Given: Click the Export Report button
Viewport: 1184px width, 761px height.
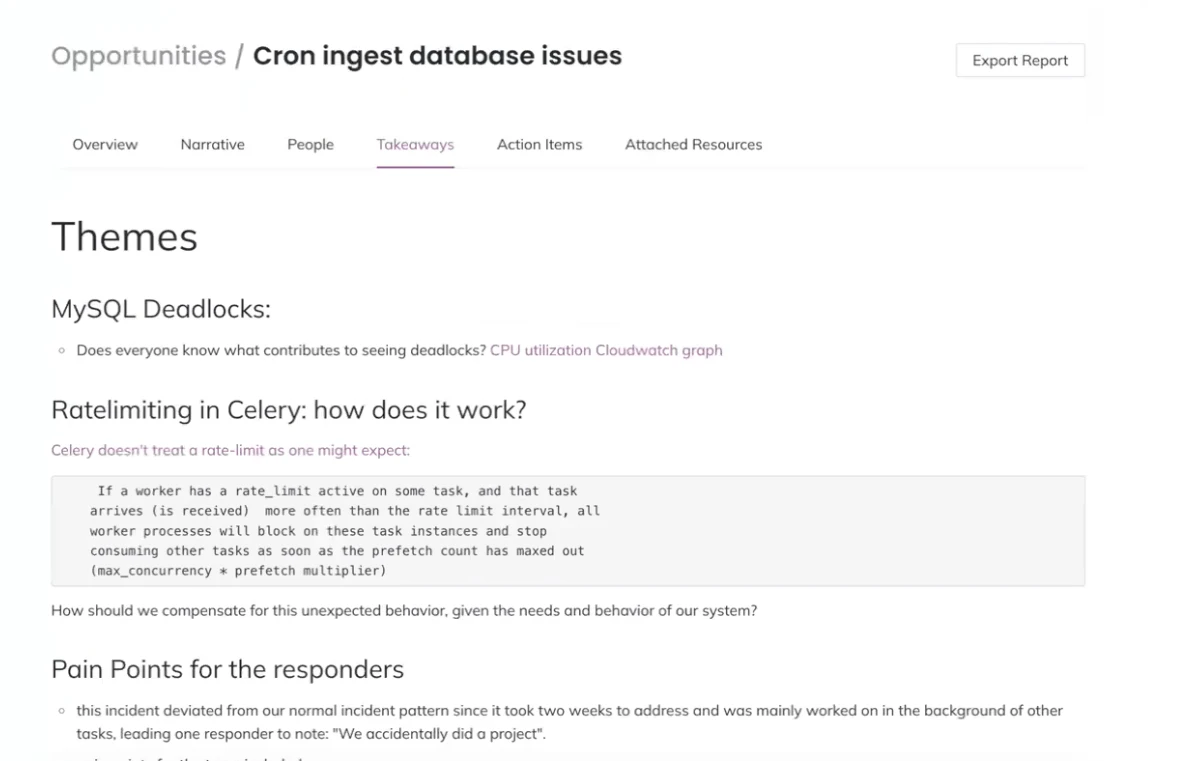Looking at the screenshot, I should tap(1020, 60).
